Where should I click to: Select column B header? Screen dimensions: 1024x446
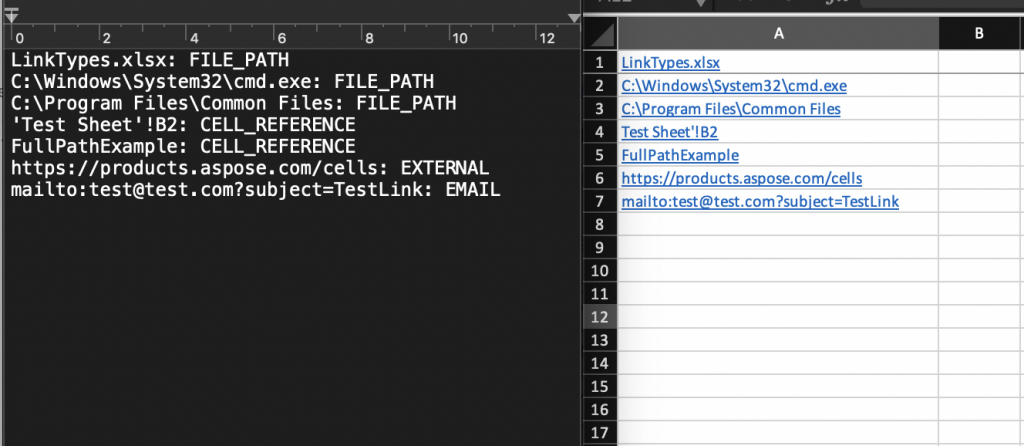click(x=980, y=35)
